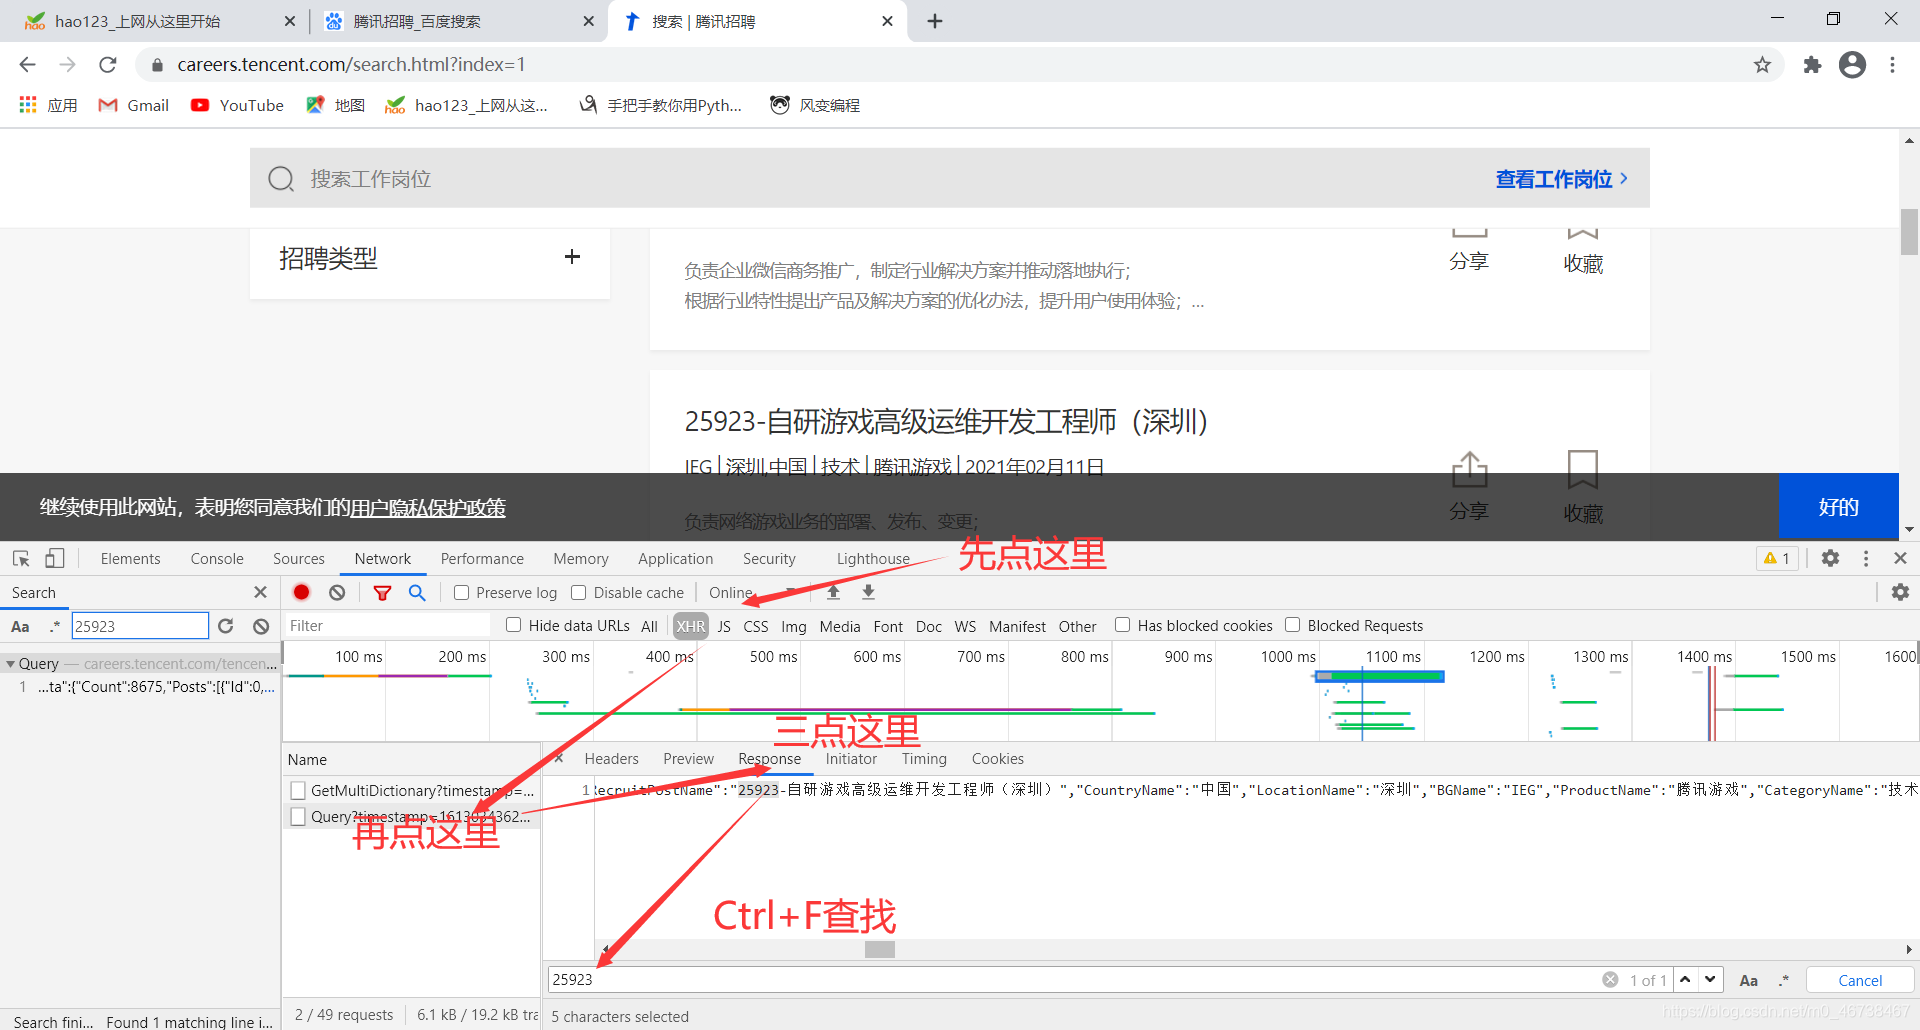1920x1030 pixels.
Task: Open the Application tab
Action: 675,559
